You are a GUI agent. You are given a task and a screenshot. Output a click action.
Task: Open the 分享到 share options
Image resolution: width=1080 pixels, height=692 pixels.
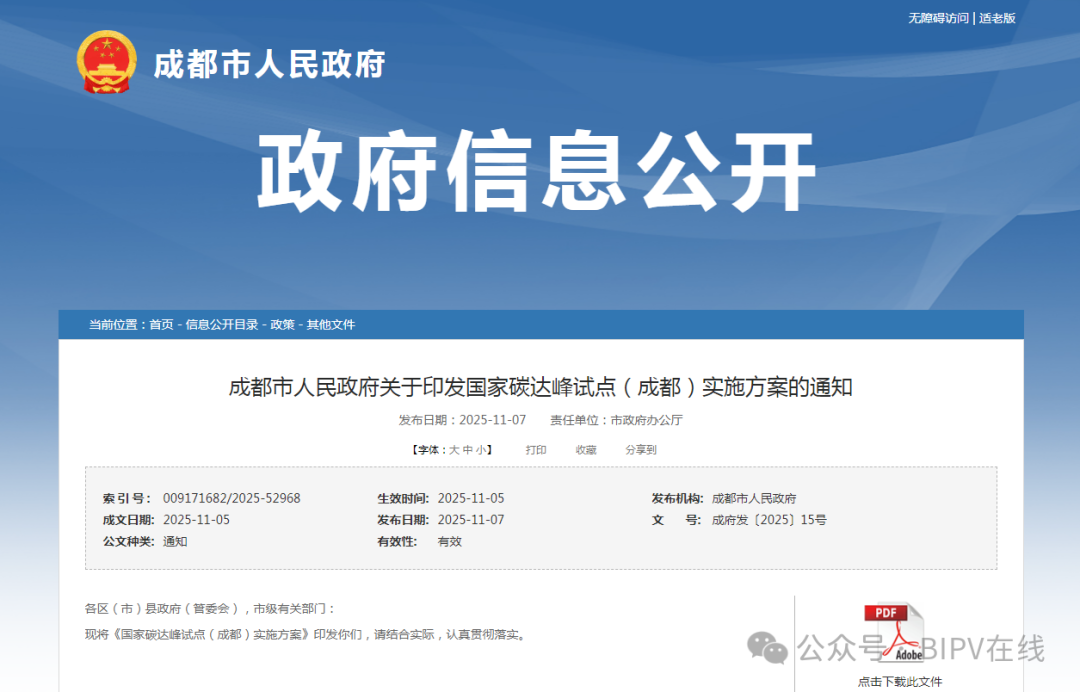(641, 450)
